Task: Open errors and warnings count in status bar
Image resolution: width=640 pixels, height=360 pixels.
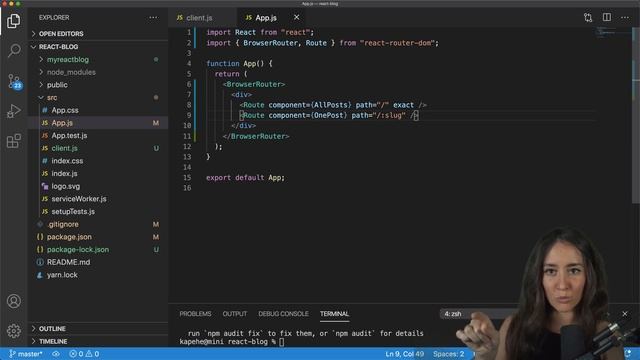Action: (84, 354)
